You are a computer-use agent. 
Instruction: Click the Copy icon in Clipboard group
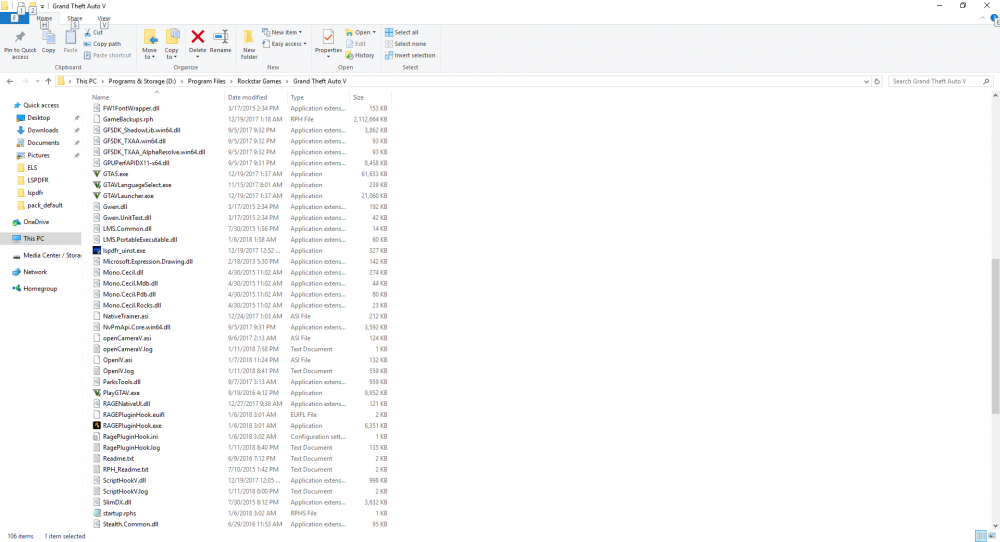tap(48, 38)
